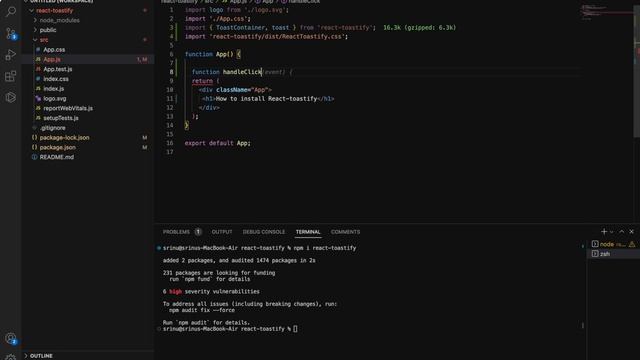
Task: Select the node terminal instance
Action: pyautogui.click(x=613, y=244)
